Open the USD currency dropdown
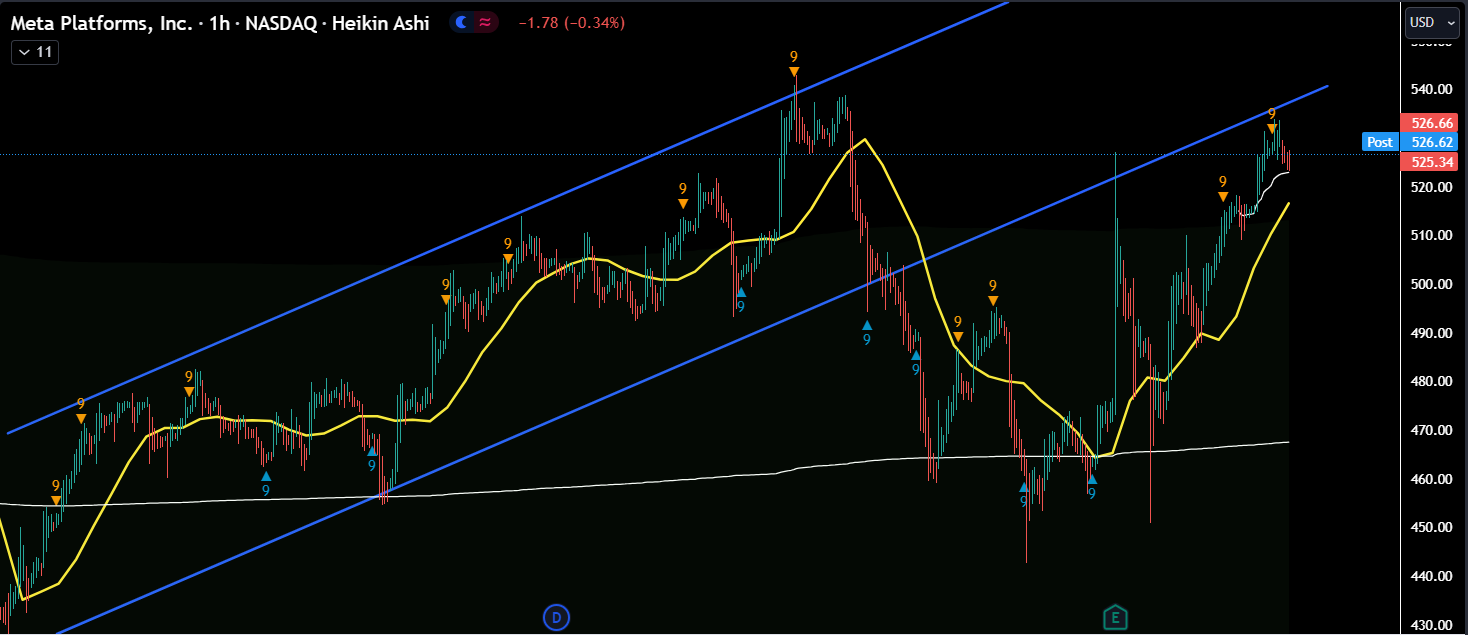1468x635 pixels. 1432,22
